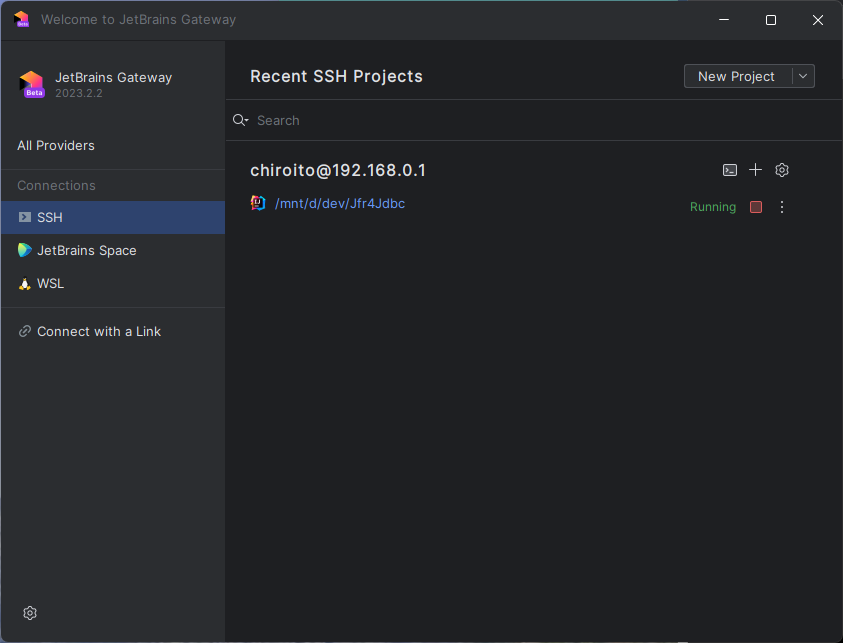Open Gateway settings gear in sidebar bottom
This screenshot has width=843, height=643.
point(30,613)
